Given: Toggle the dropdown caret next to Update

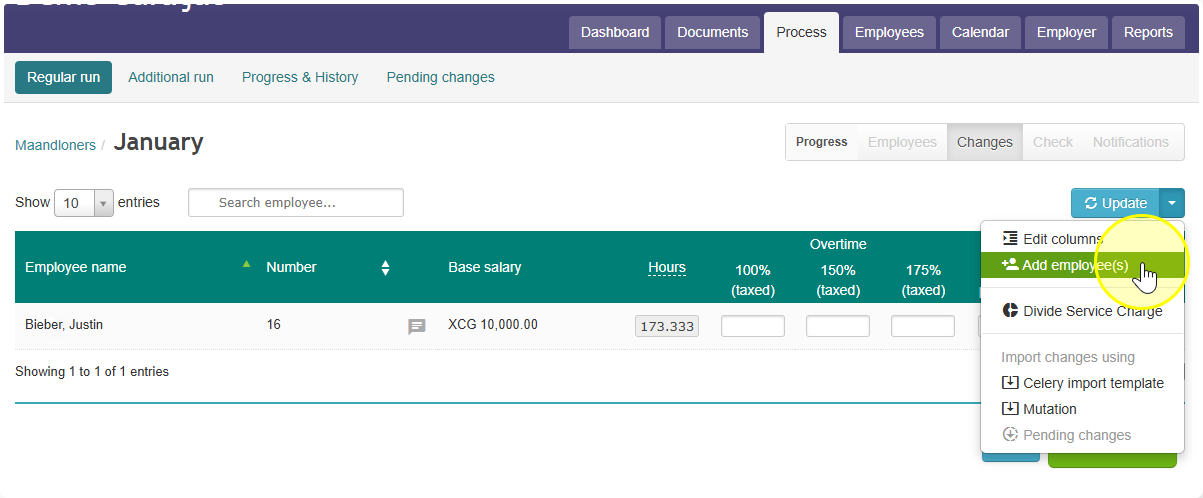Looking at the screenshot, I should point(1172,203).
